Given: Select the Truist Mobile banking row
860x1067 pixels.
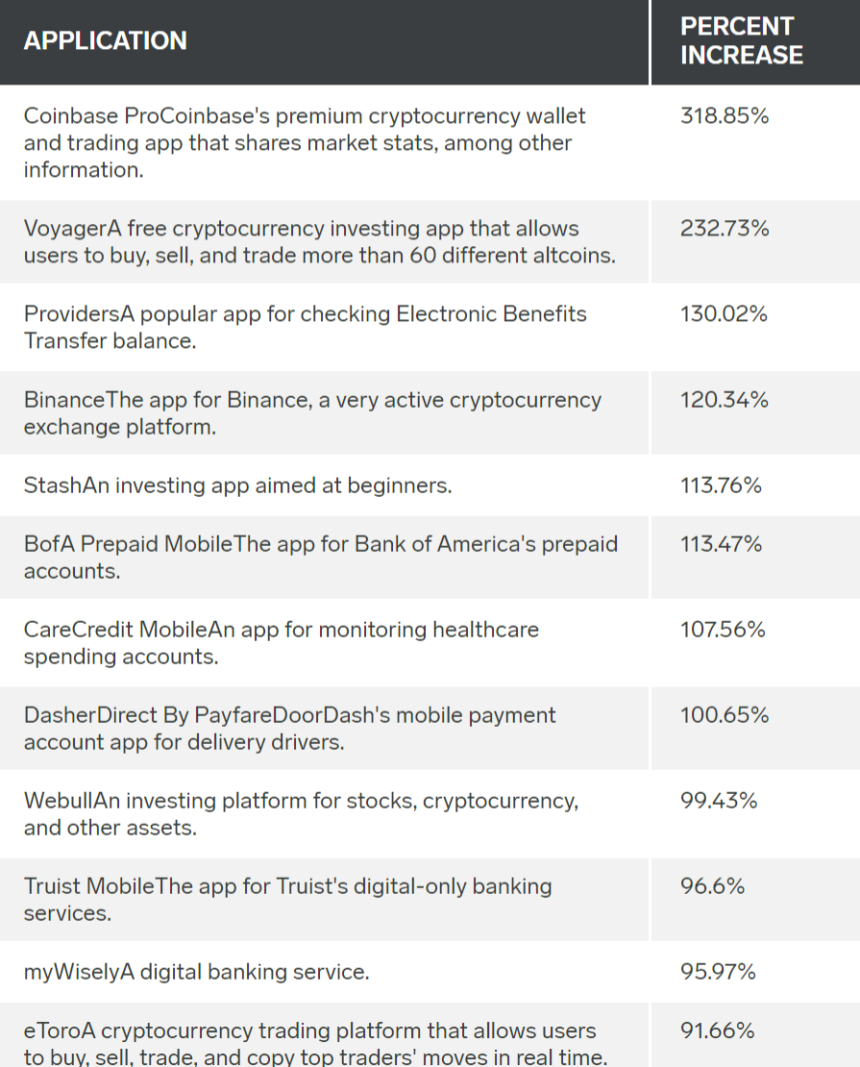Looking at the screenshot, I should click(288, 900).
